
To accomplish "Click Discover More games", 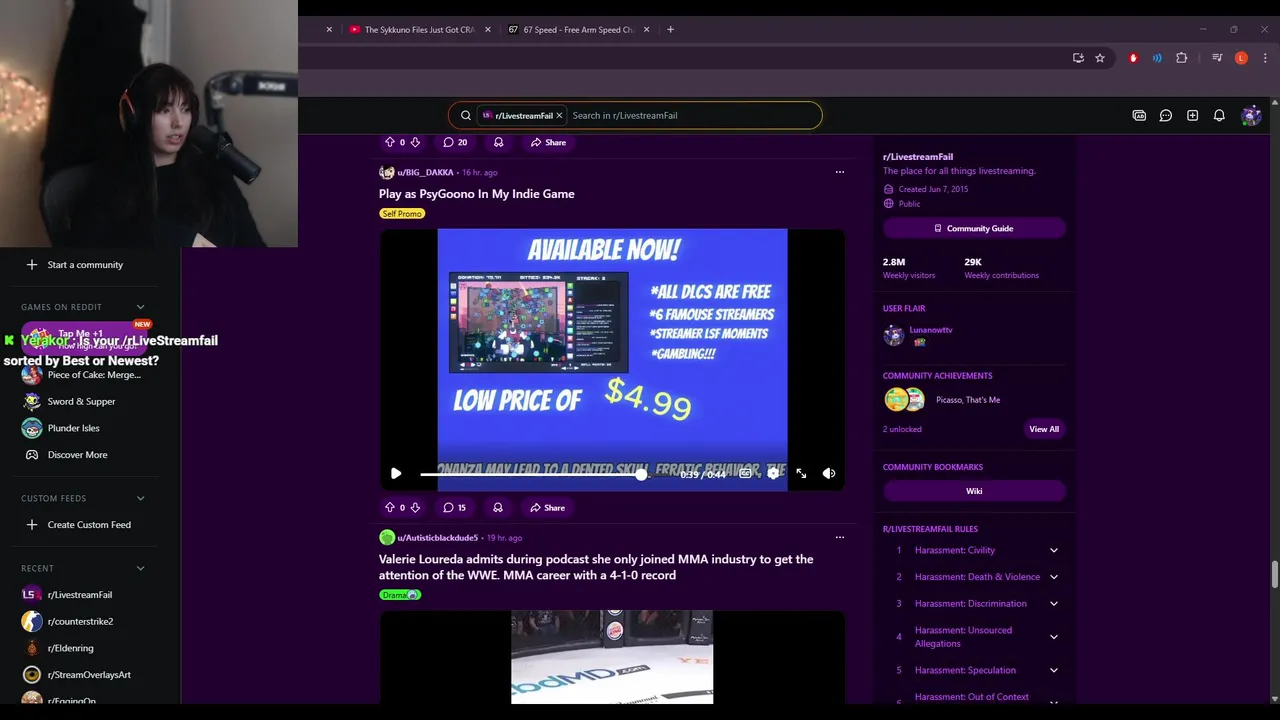I will click(x=77, y=455).
